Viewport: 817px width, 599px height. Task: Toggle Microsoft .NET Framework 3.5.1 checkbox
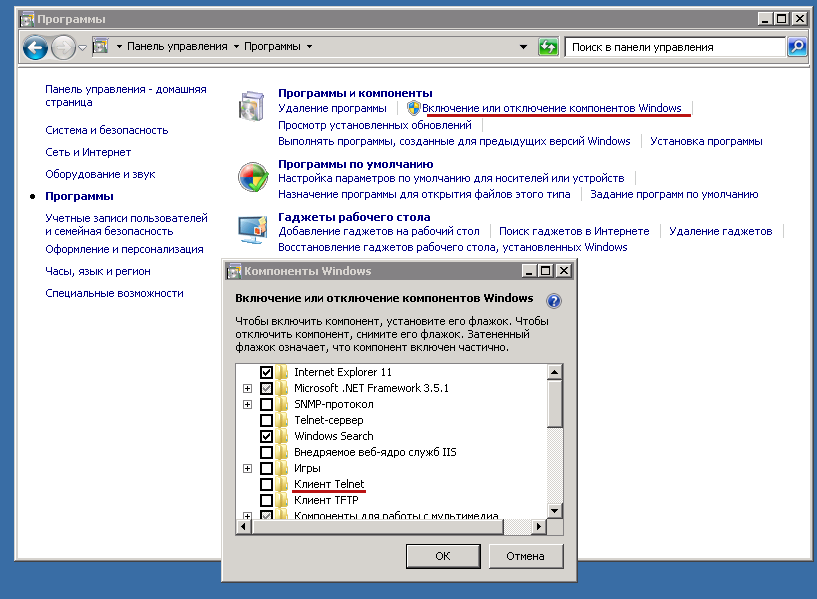pos(266,389)
